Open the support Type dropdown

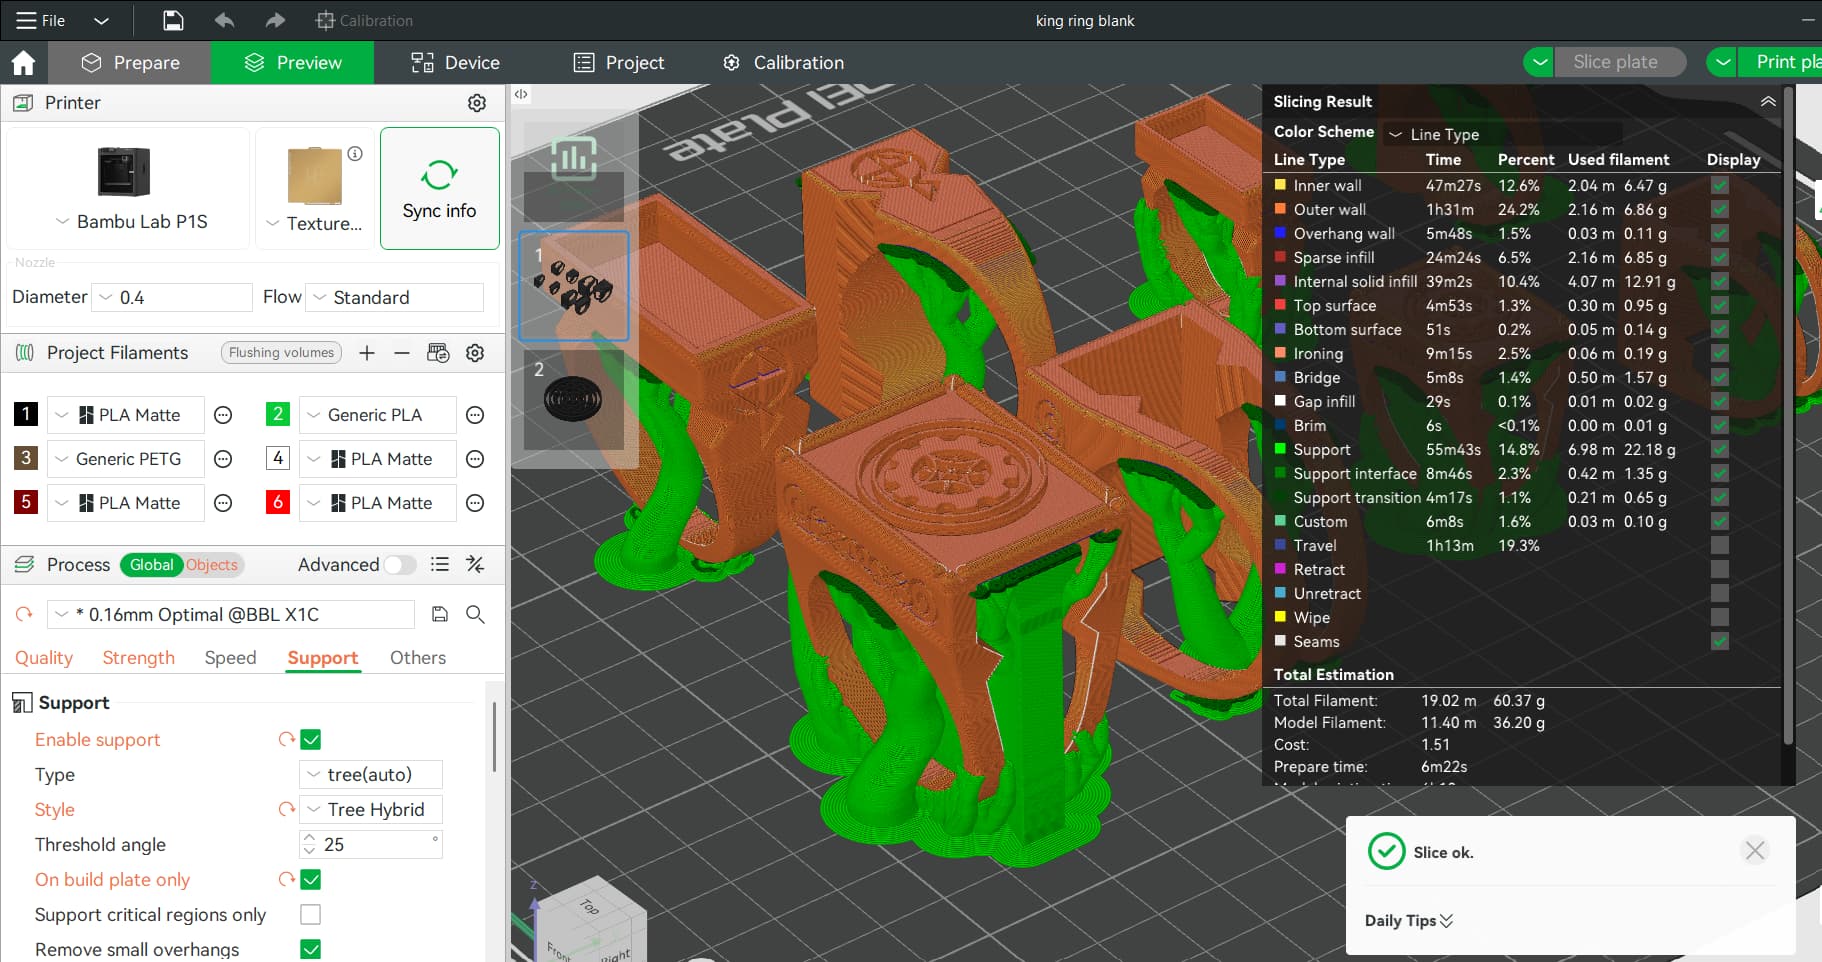pos(370,775)
